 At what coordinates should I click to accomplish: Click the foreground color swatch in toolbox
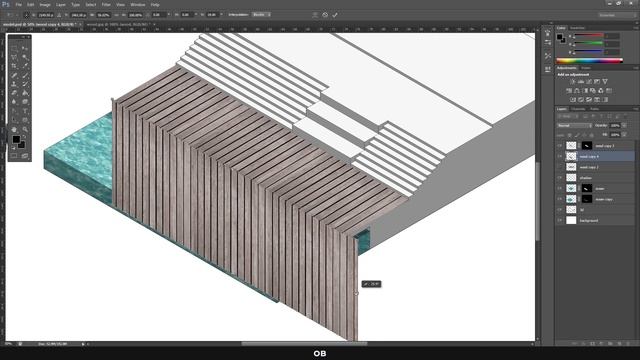click(16, 140)
